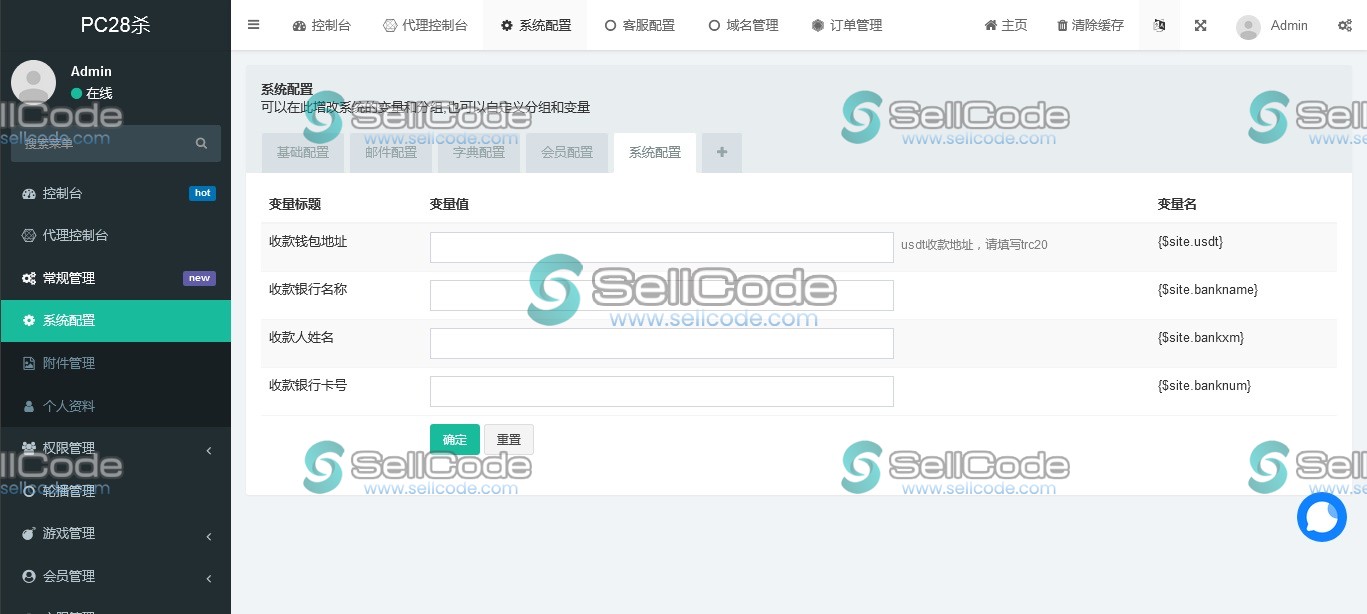1367x614 pixels.
Task: Switch to the 邮件配置 config tab
Action: tap(391, 152)
